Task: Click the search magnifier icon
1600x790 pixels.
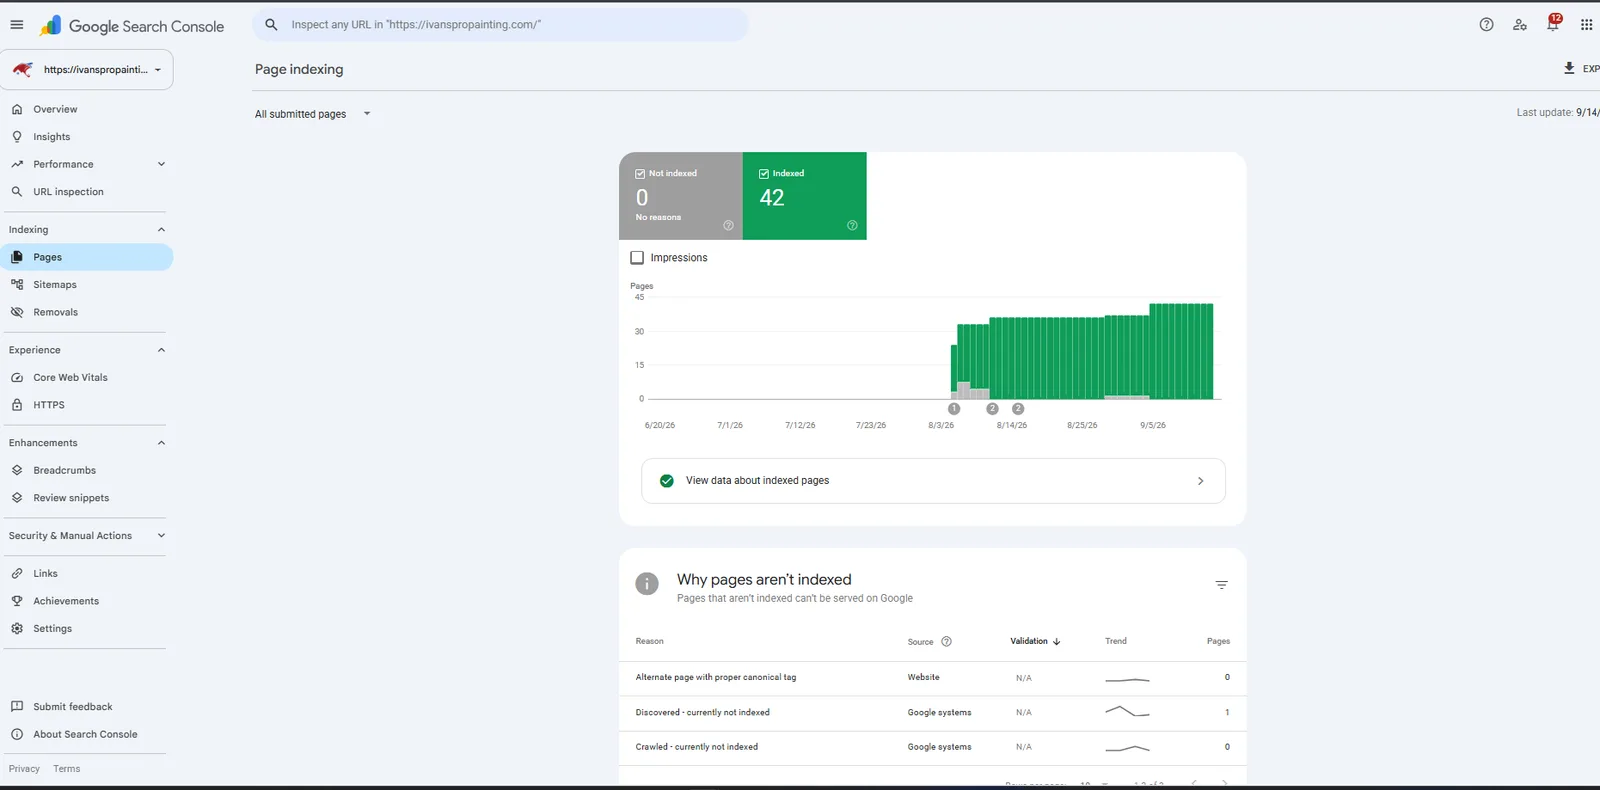Action: 271,25
